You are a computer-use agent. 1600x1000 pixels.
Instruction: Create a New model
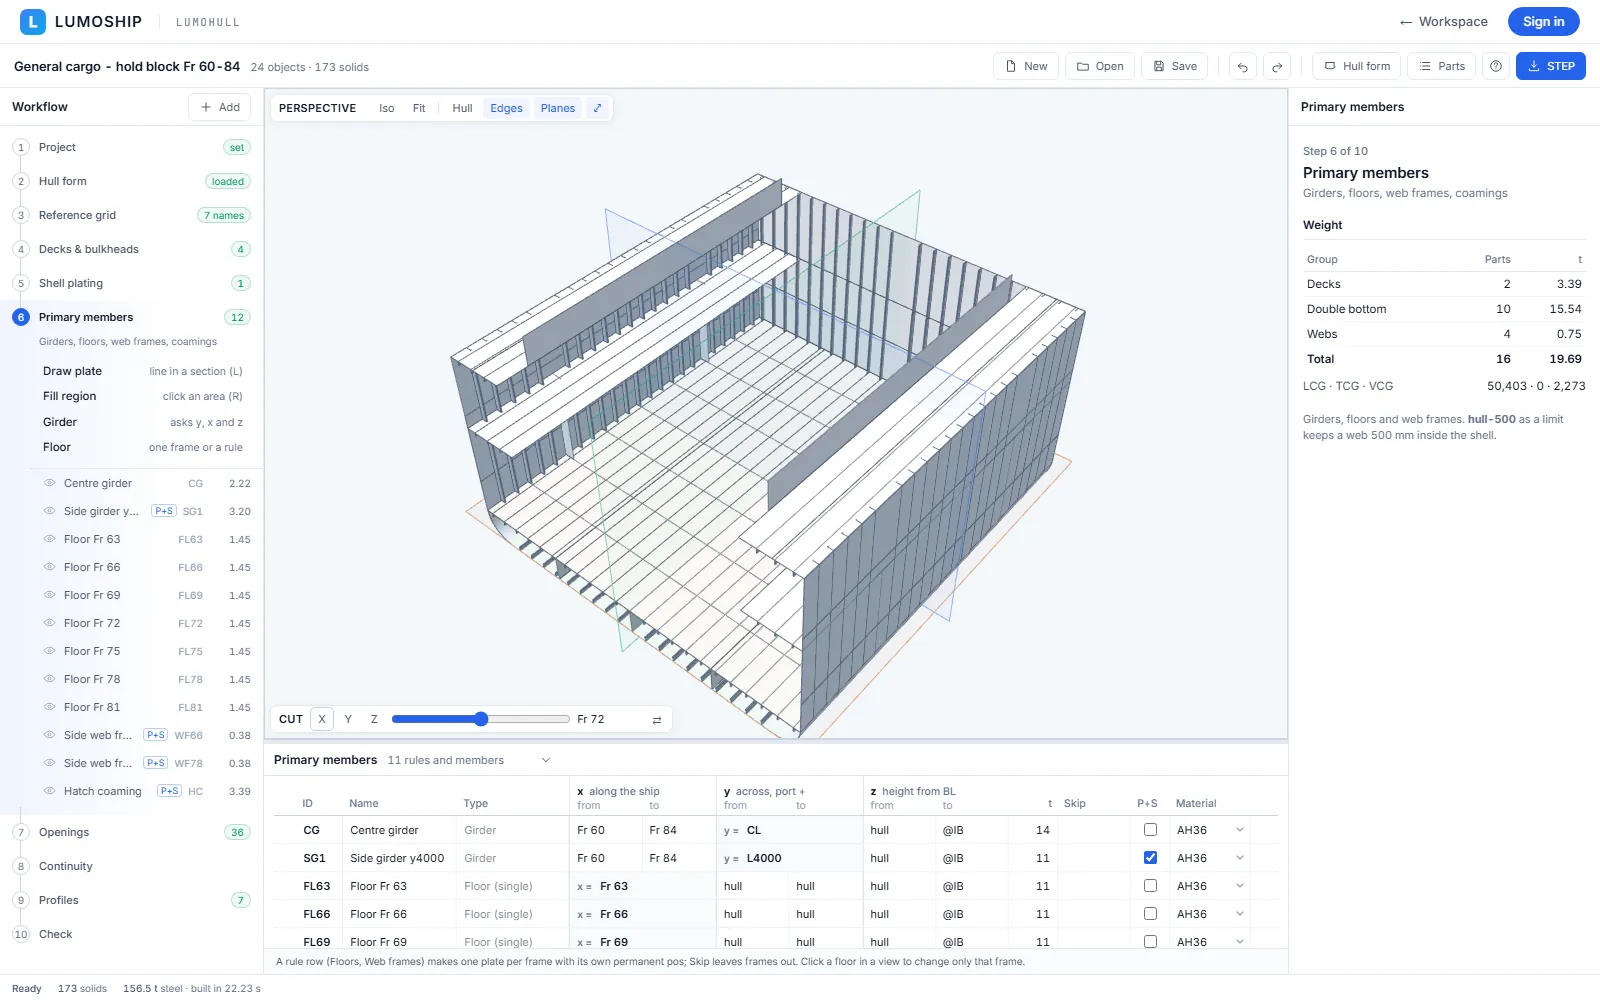tap(1026, 66)
